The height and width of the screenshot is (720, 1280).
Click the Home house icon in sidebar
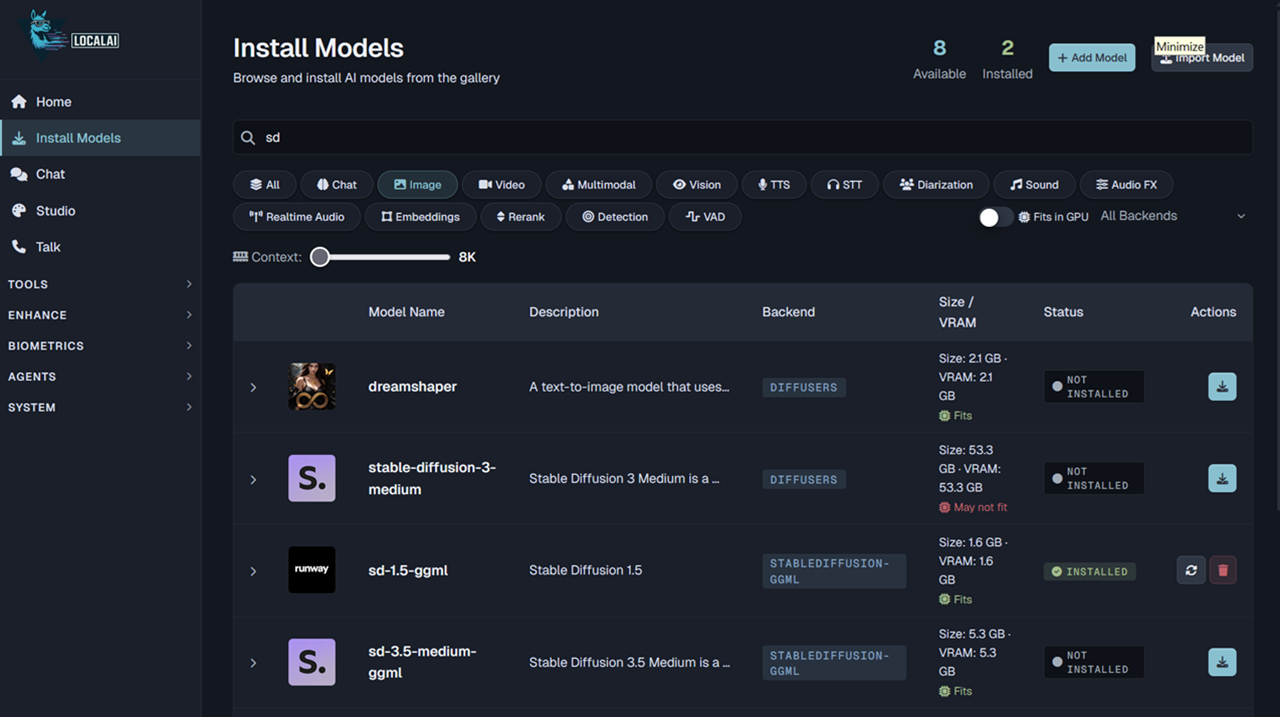coord(18,102)
